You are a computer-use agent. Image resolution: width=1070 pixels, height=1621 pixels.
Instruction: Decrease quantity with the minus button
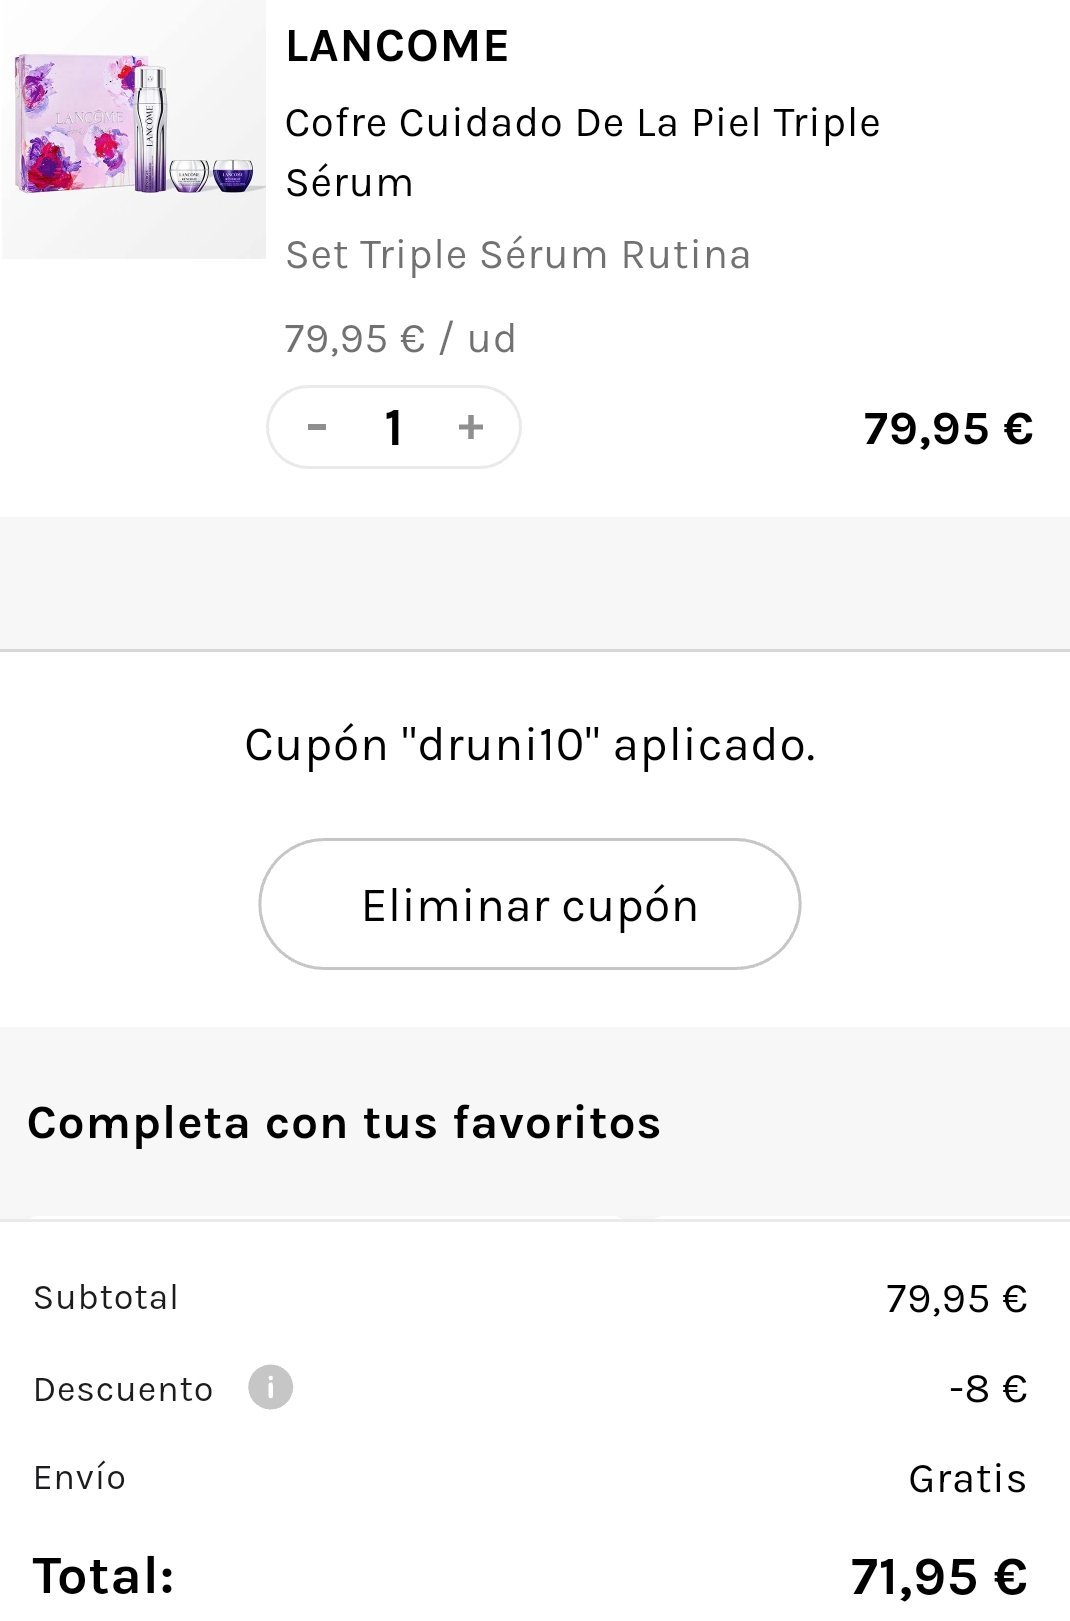(x=317, y=428)
